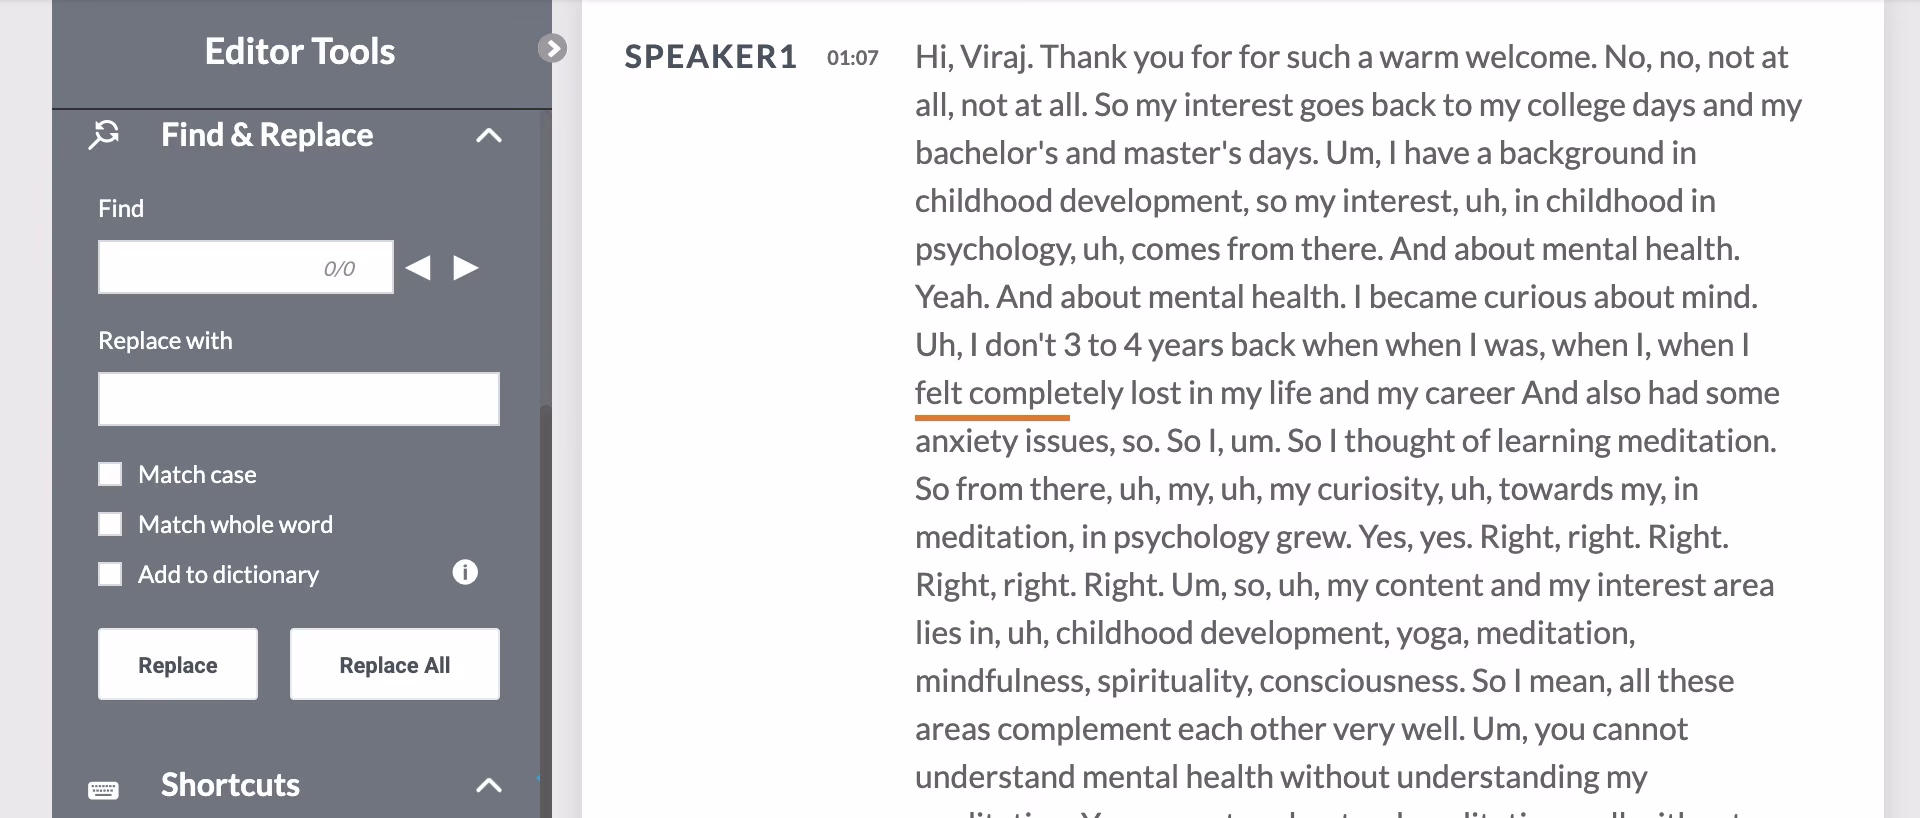1920x818 pixels.
Task: Collapse the Find & Replace section
Action: (x=488, y=135)
